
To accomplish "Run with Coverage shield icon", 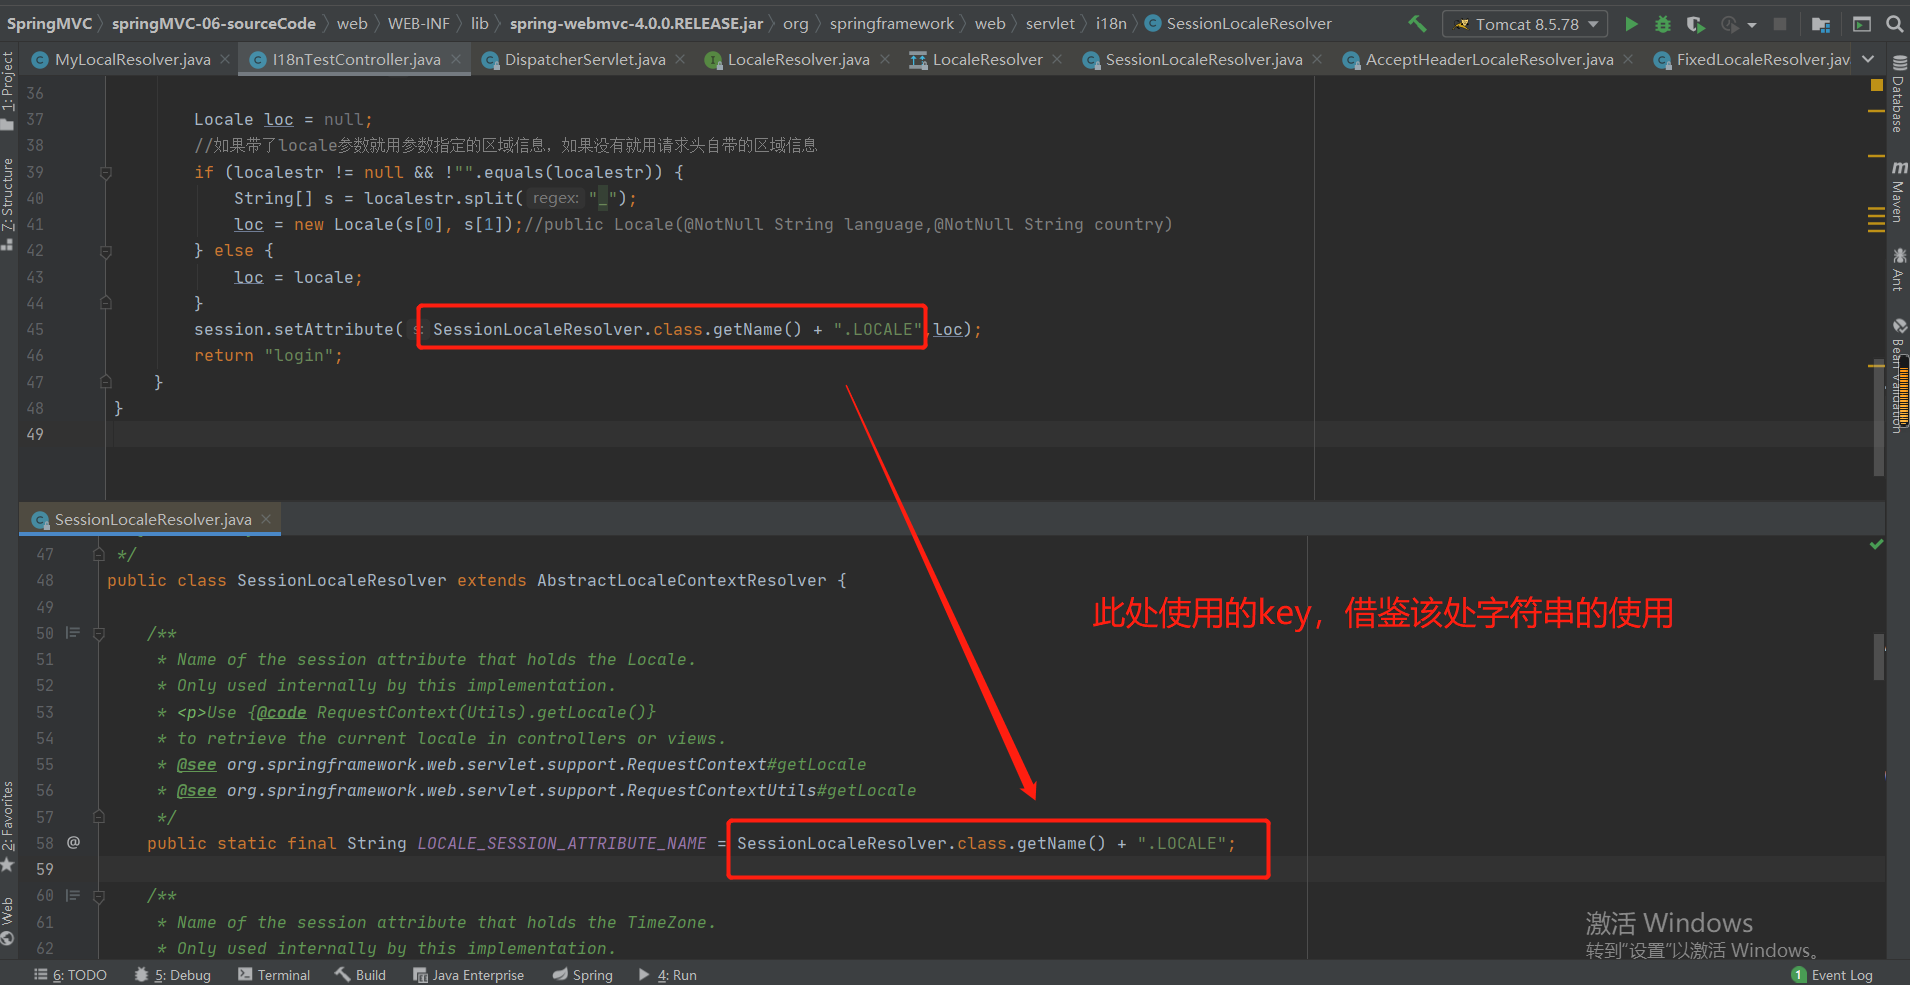I will coord(1695,24).
